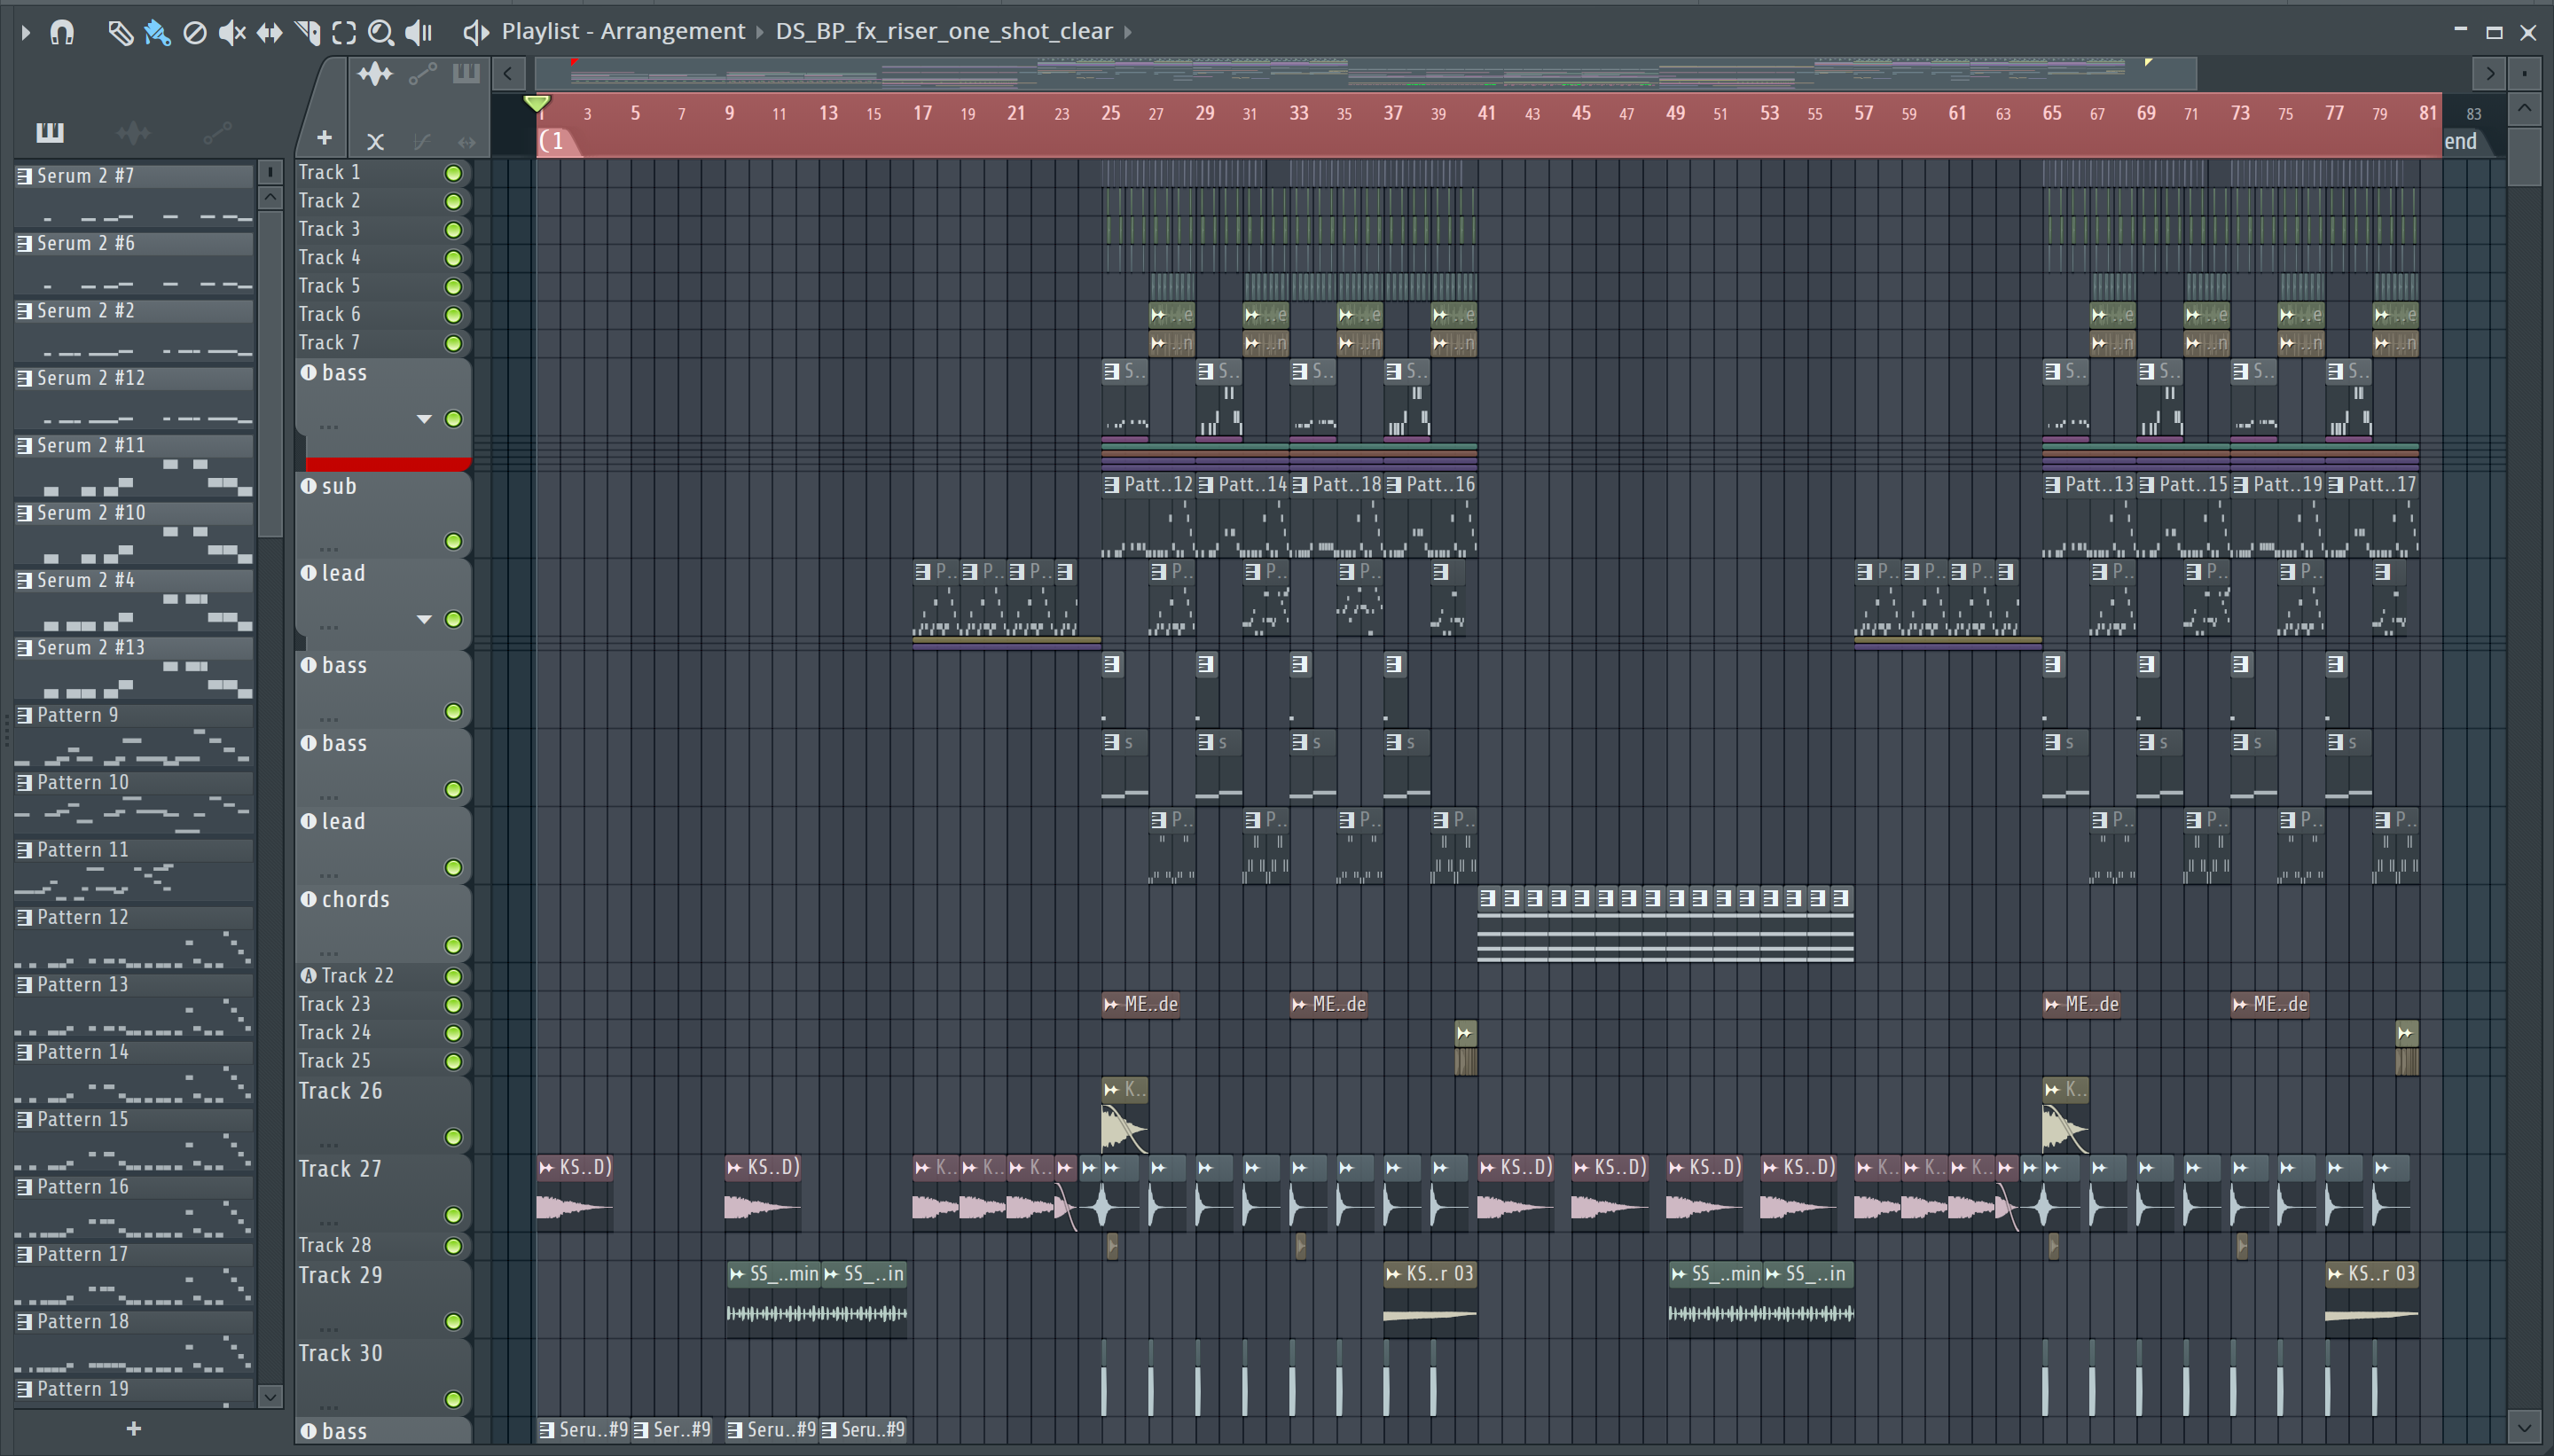Select the Draw pencil tool
Screen dimensions: 2554x1456
point(119,32)
